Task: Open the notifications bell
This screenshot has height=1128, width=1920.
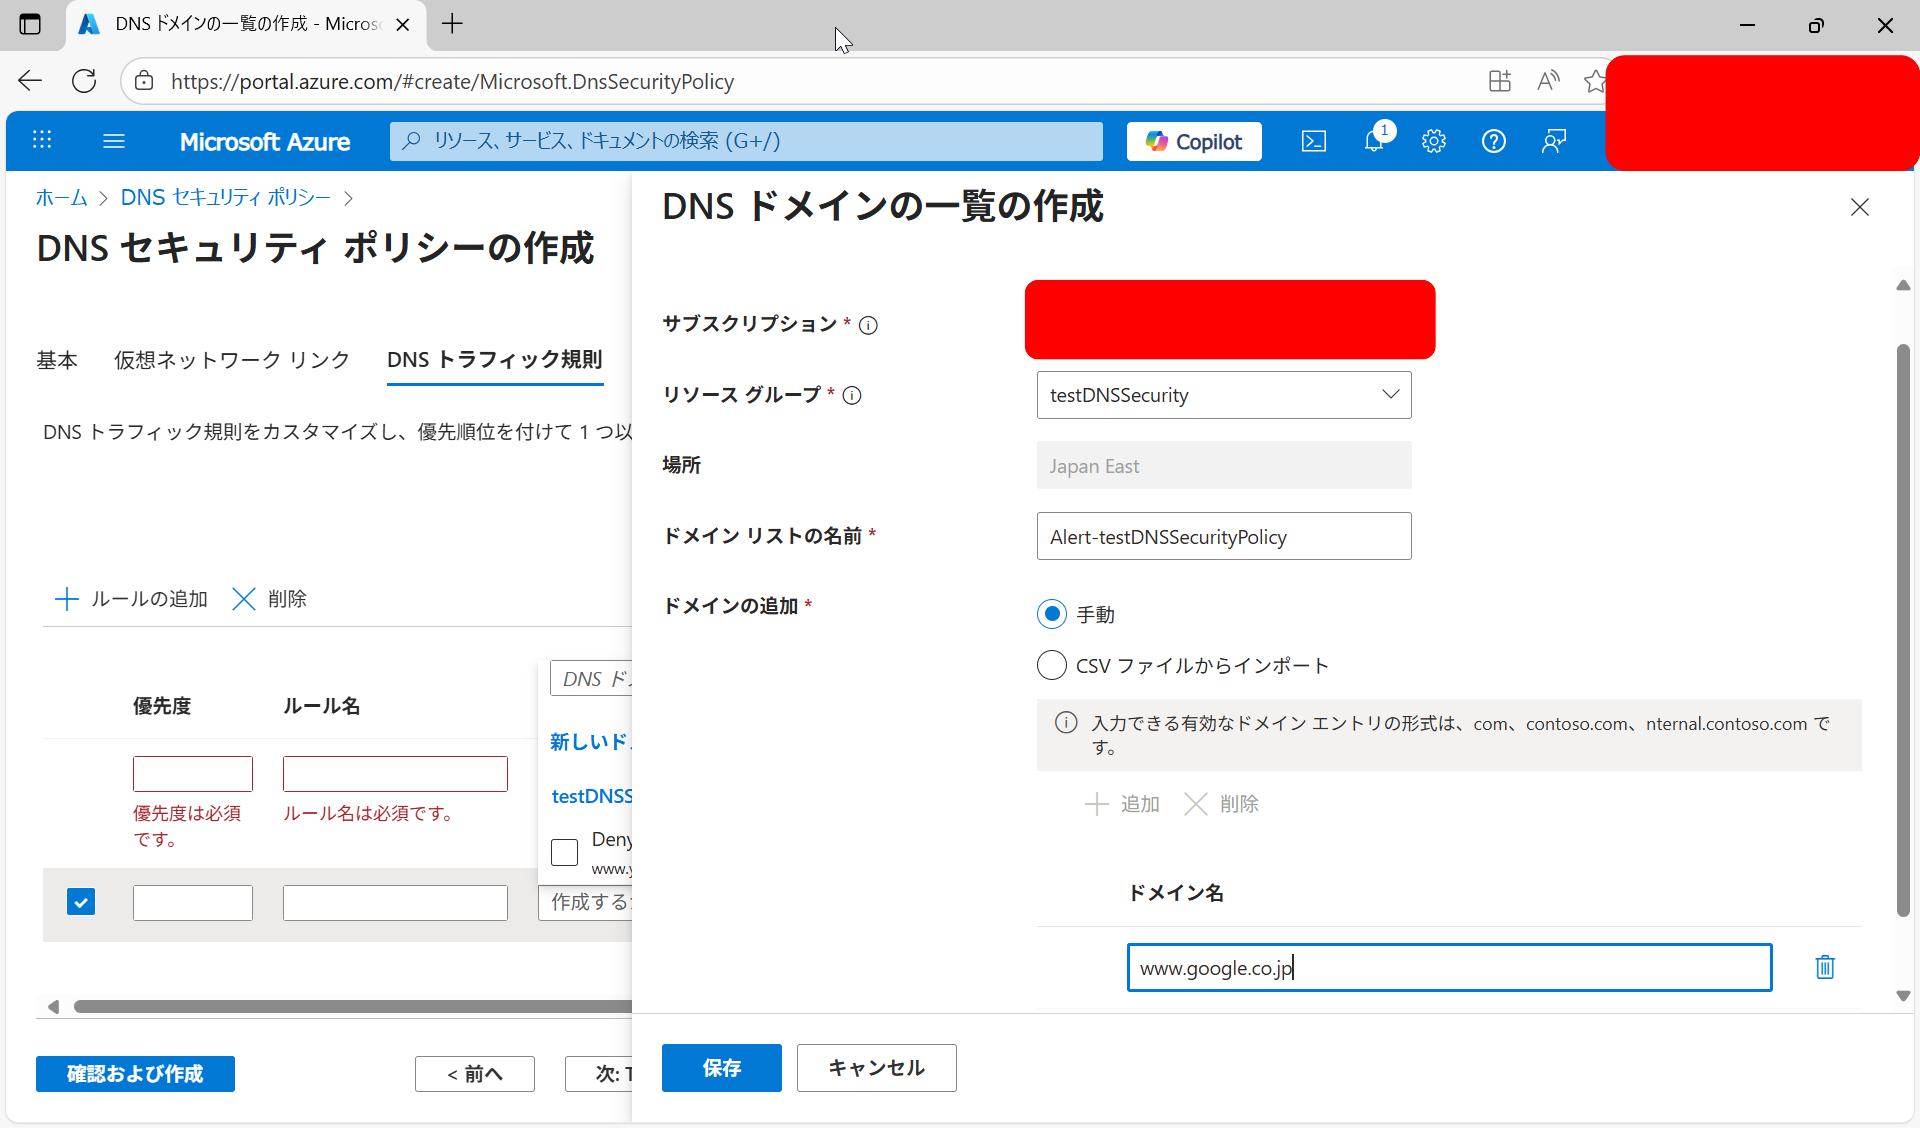Action: tap(1375, 141)
